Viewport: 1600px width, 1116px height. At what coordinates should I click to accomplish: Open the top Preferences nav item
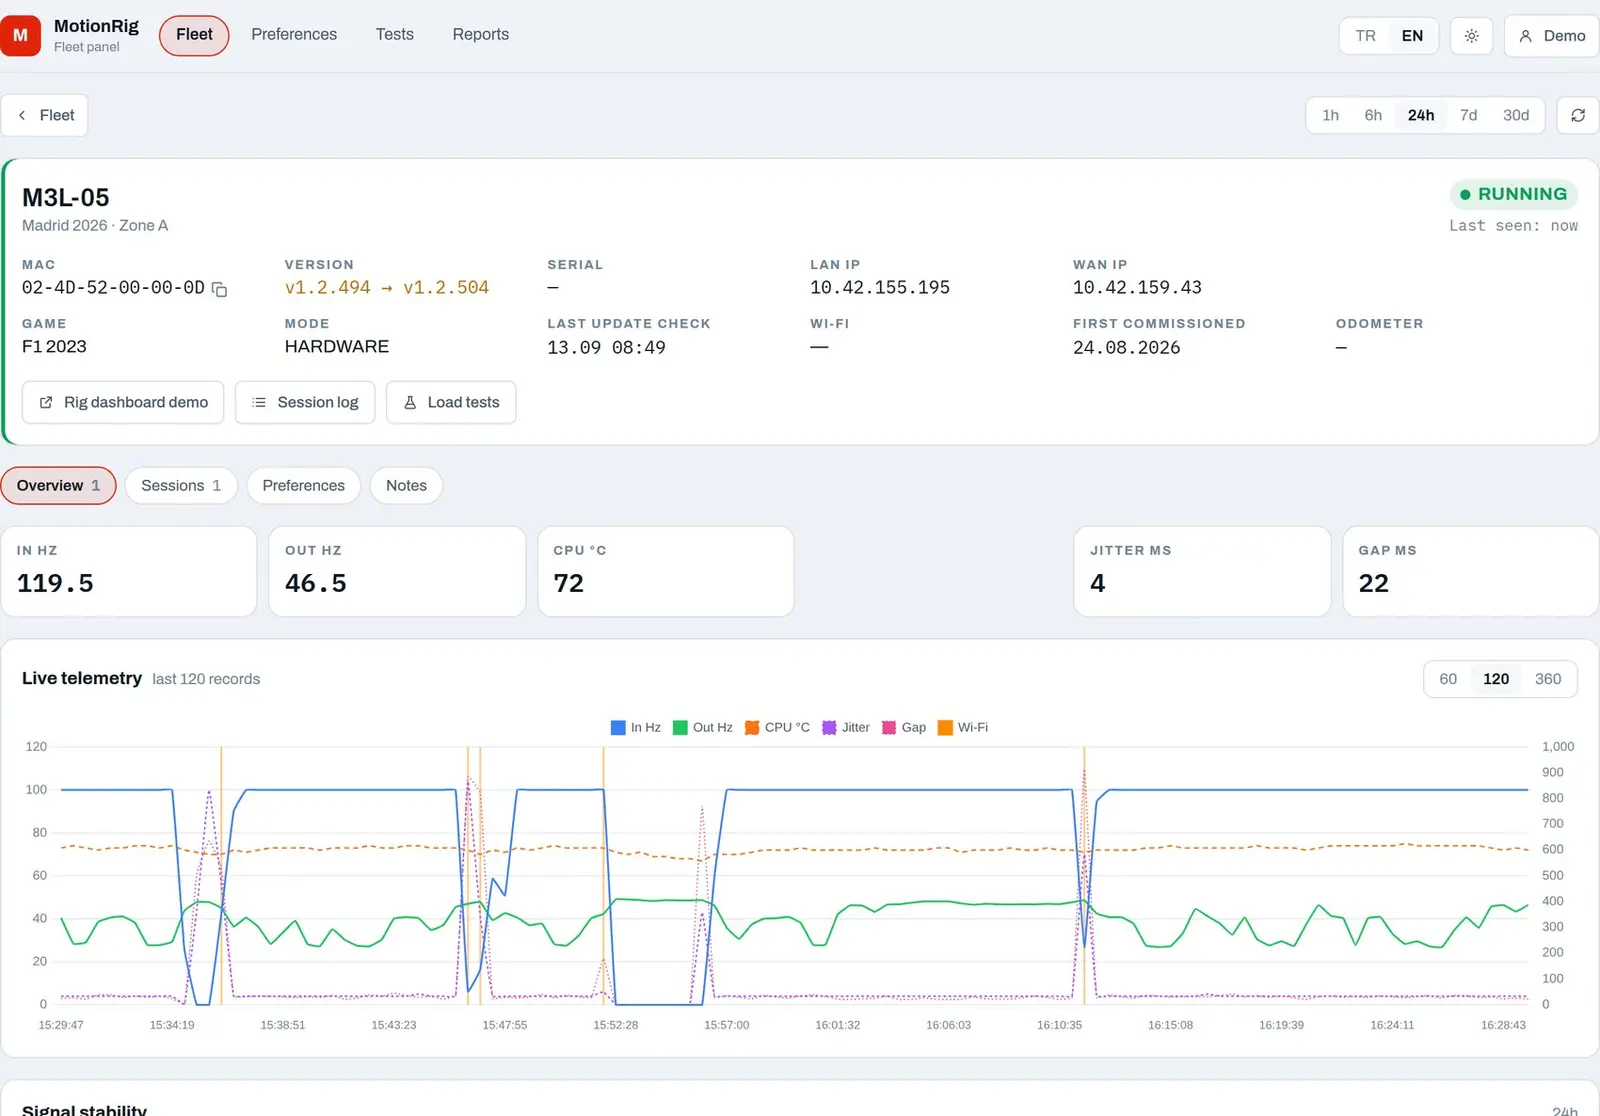294,35
